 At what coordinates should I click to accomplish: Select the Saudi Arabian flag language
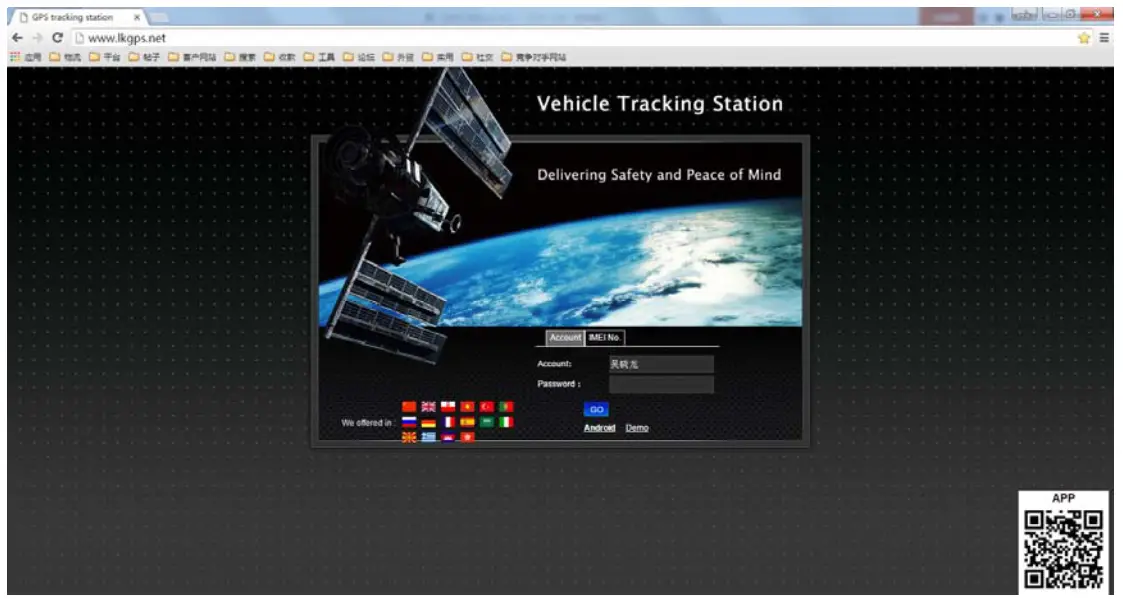coord(487,423)
